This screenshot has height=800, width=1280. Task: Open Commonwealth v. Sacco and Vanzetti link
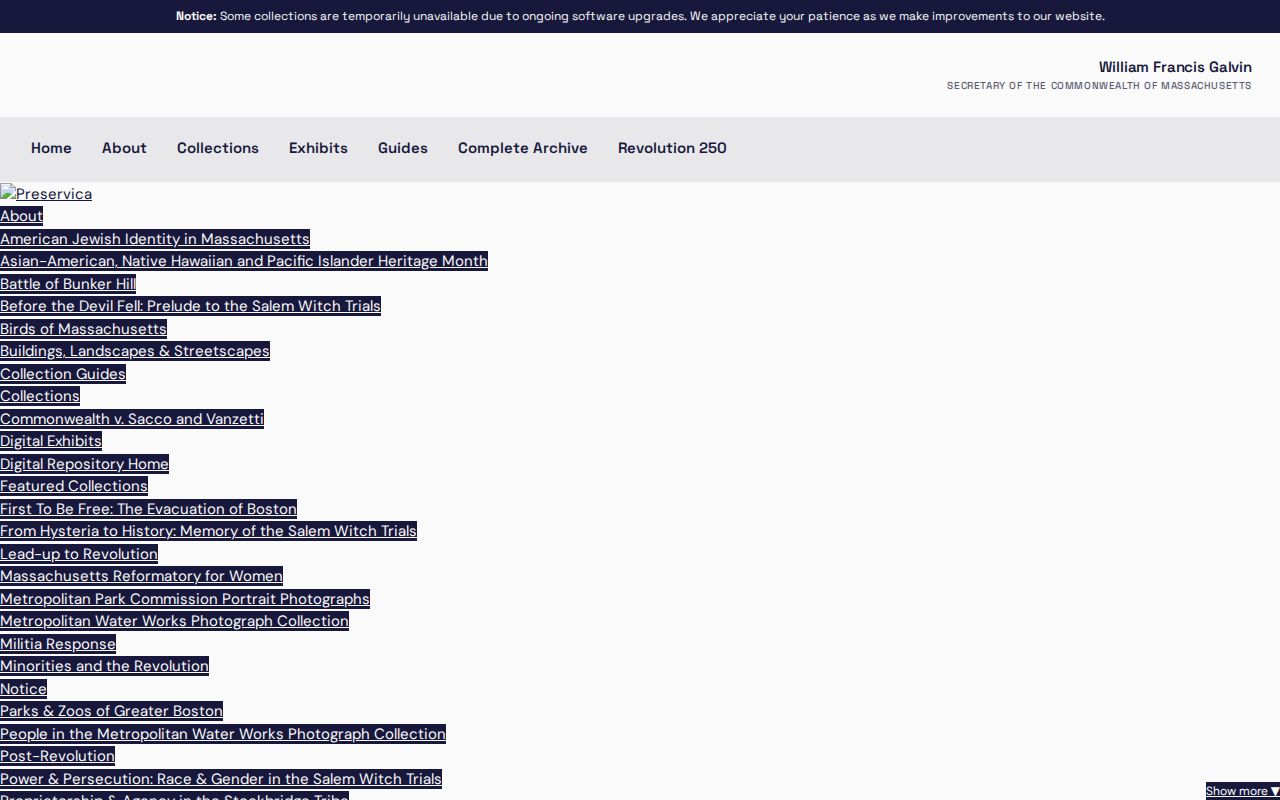(x=132, y=419)
